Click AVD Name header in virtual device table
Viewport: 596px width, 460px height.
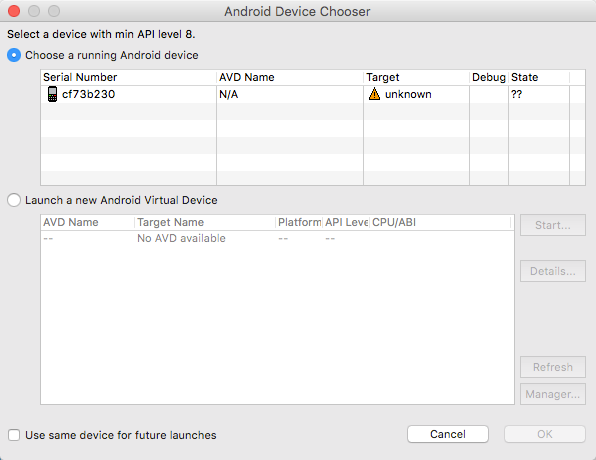[88, 222]
